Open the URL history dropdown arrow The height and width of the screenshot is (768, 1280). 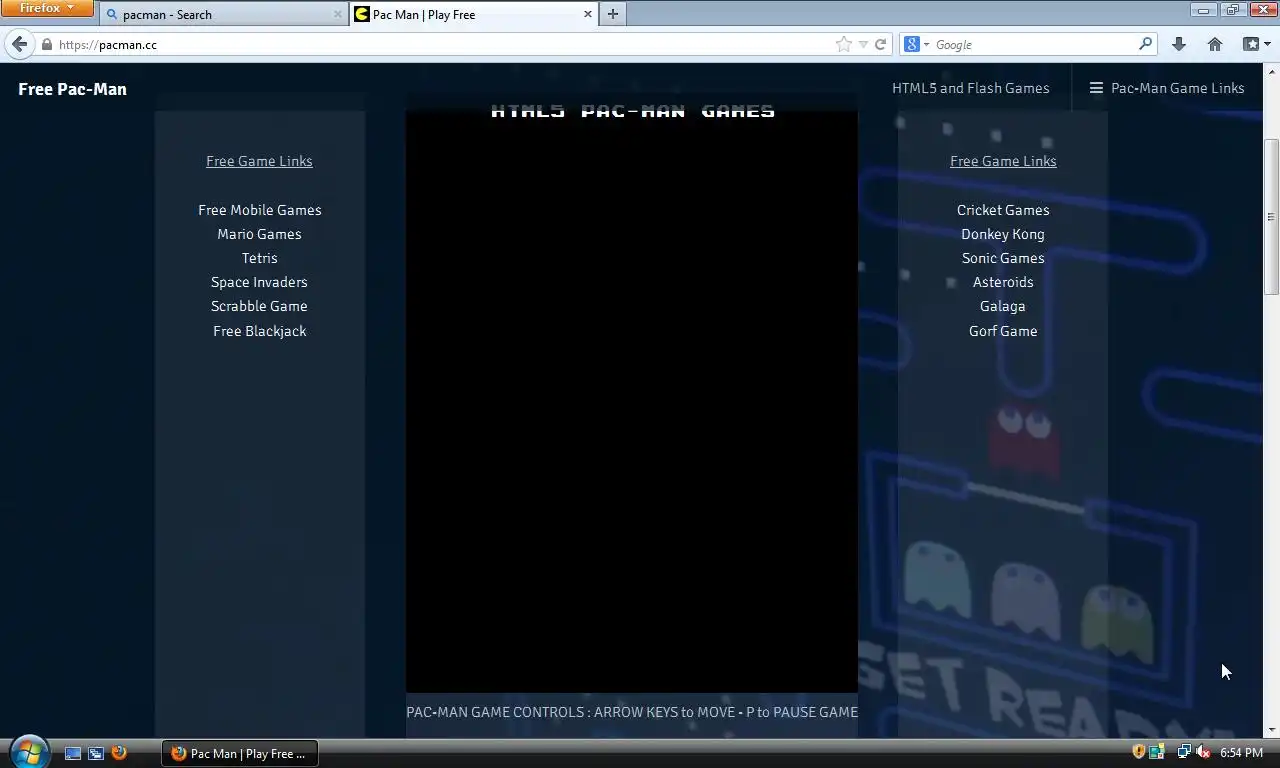pos(863,45)
